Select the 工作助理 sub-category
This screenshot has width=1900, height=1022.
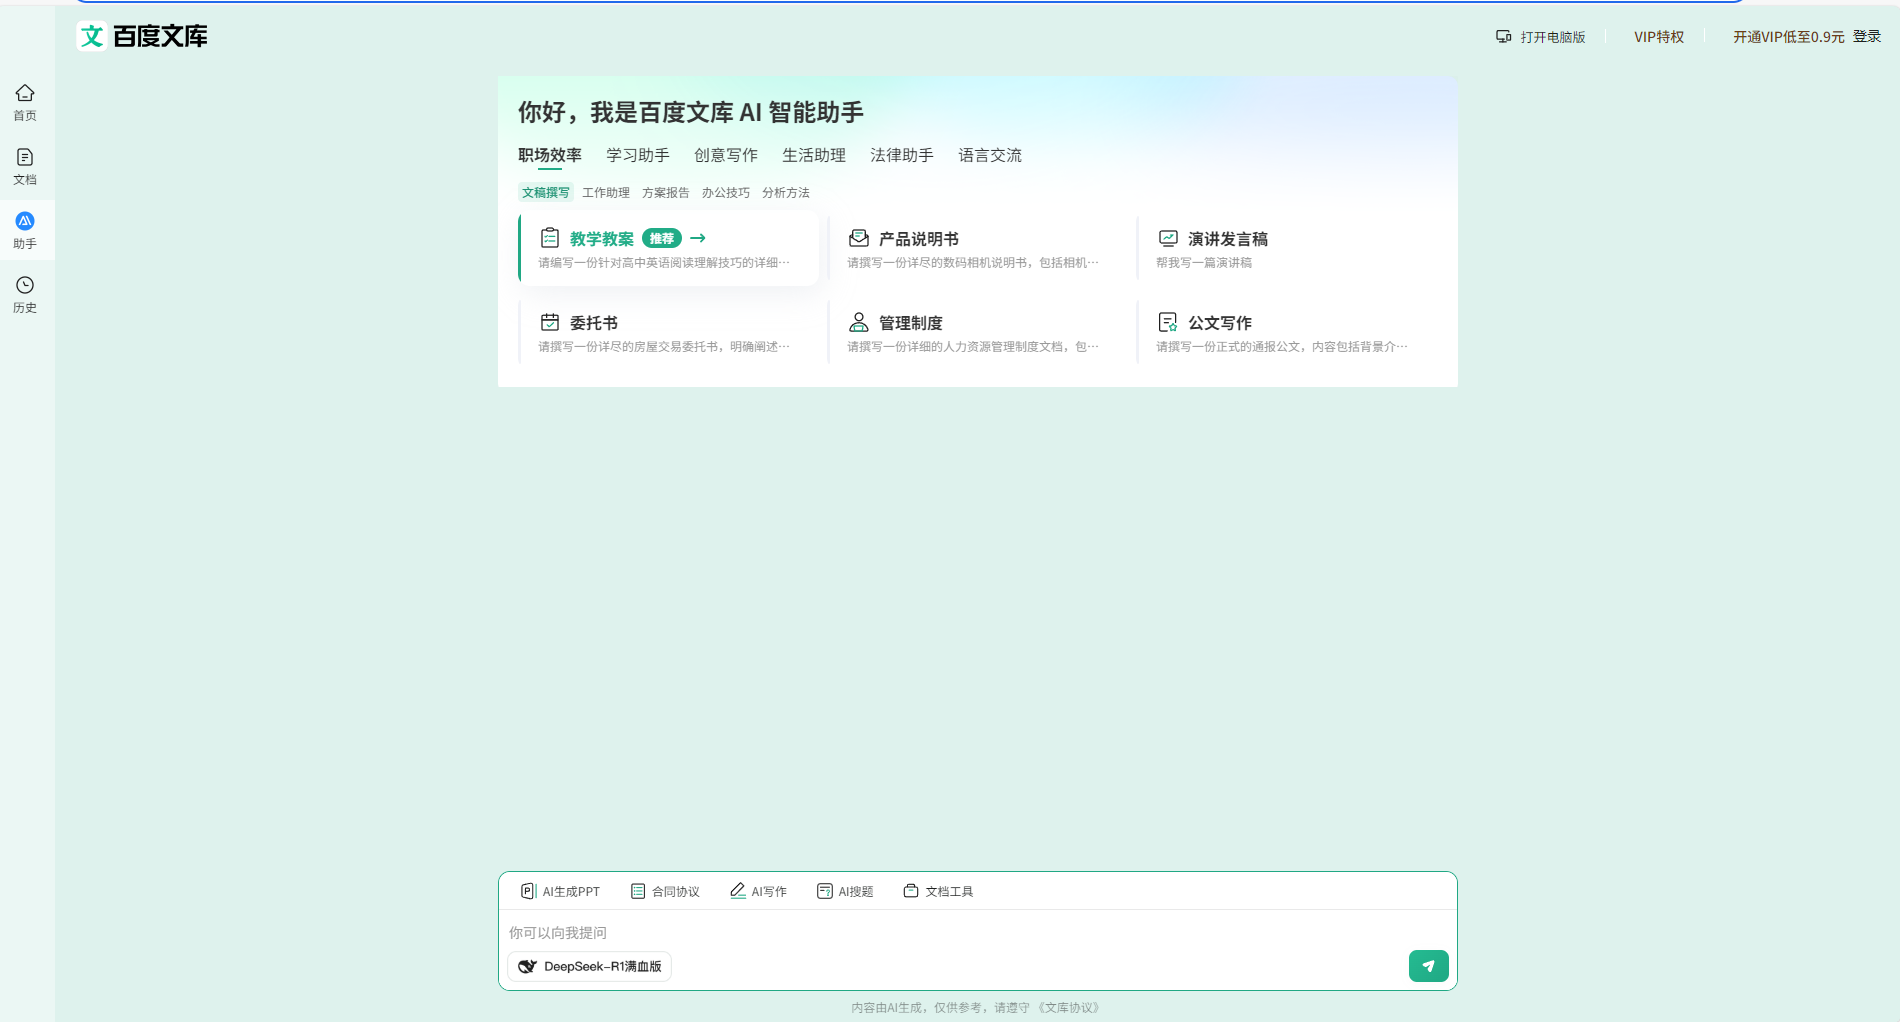605,193
